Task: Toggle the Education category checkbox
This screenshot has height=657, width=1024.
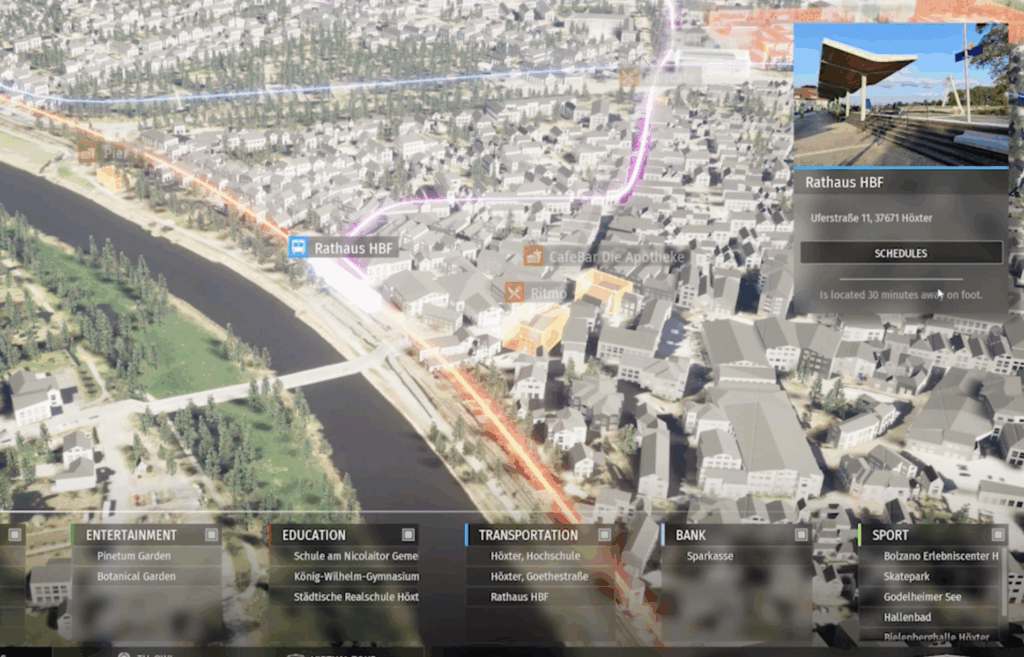Action: coord(408,535)
